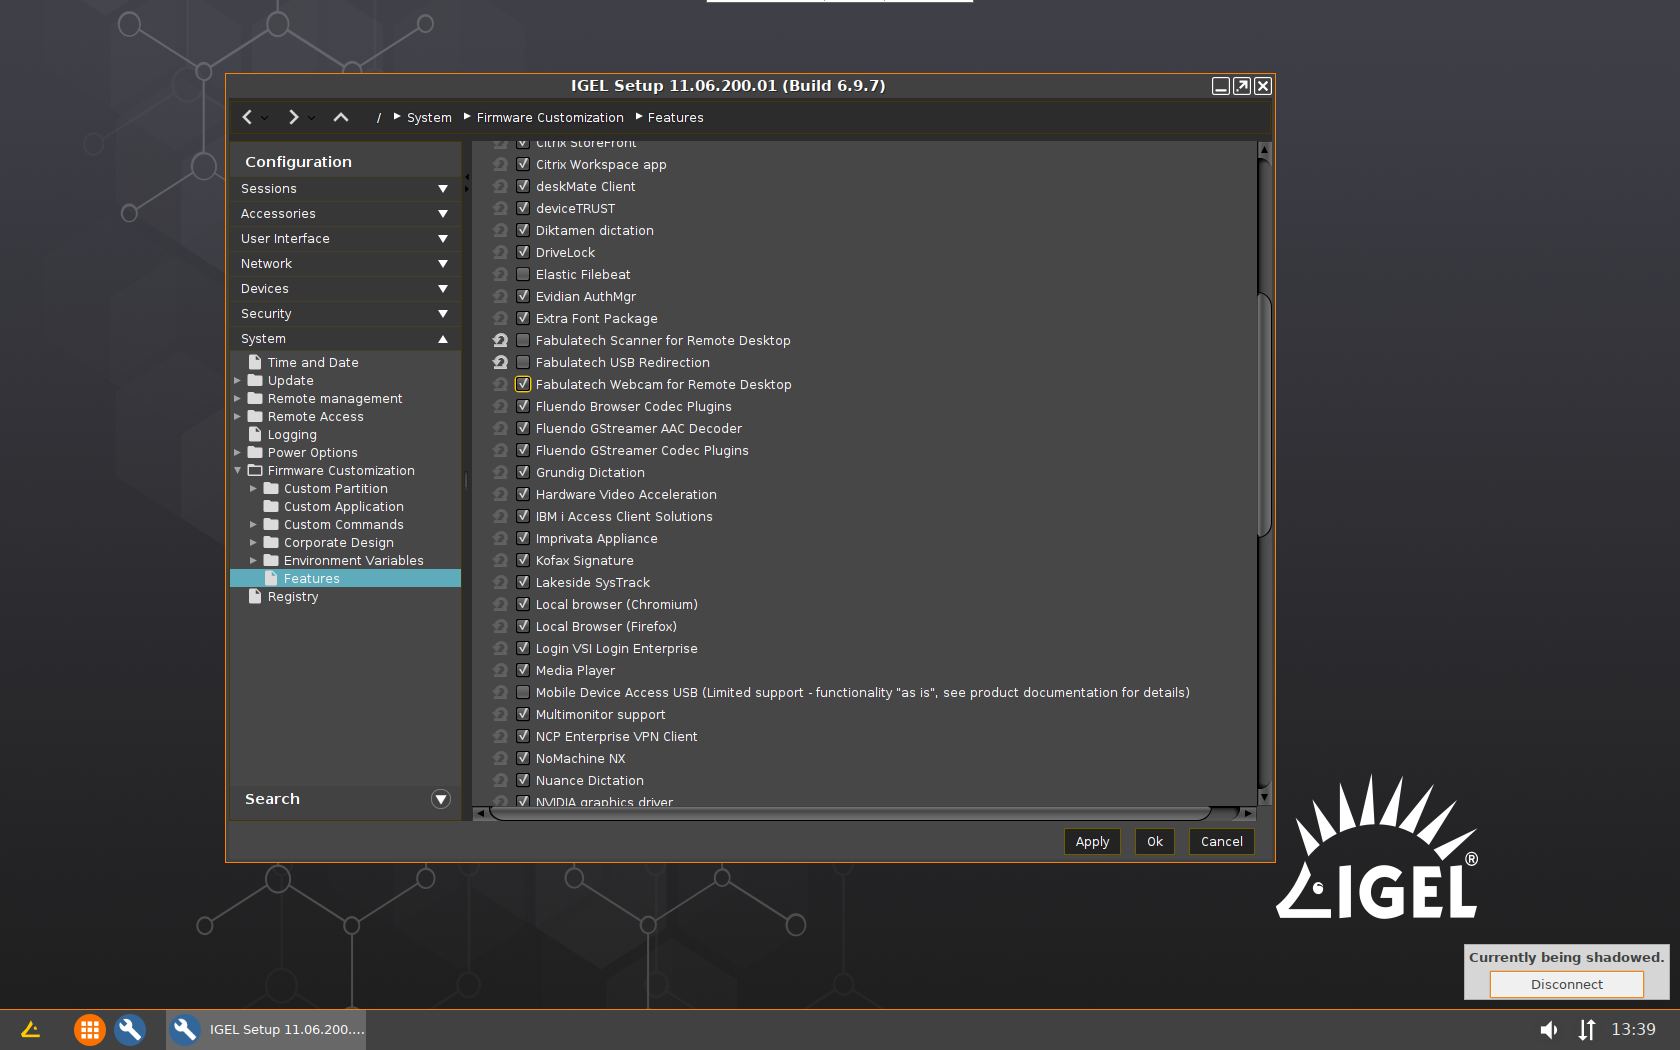This screenshot has width=1680, height=1050.
Task: Click the clock showing 13:39
Action: pyautogui.click(x=1633, y=1030)
